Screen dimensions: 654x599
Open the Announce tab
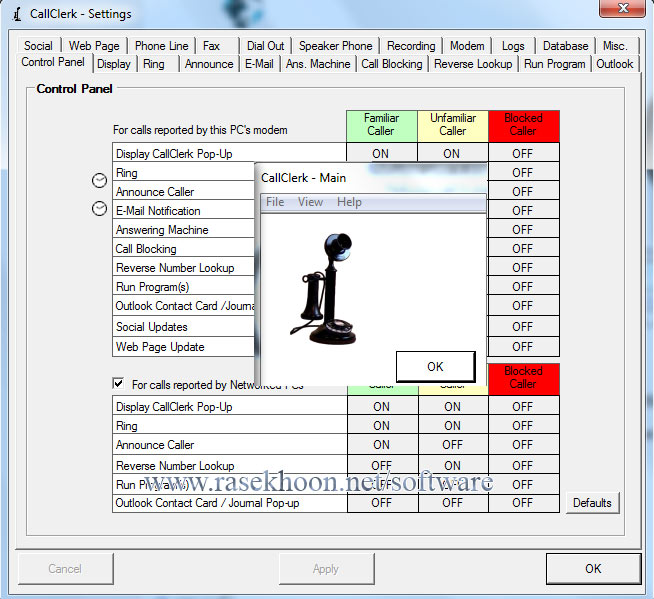[209, 64]
